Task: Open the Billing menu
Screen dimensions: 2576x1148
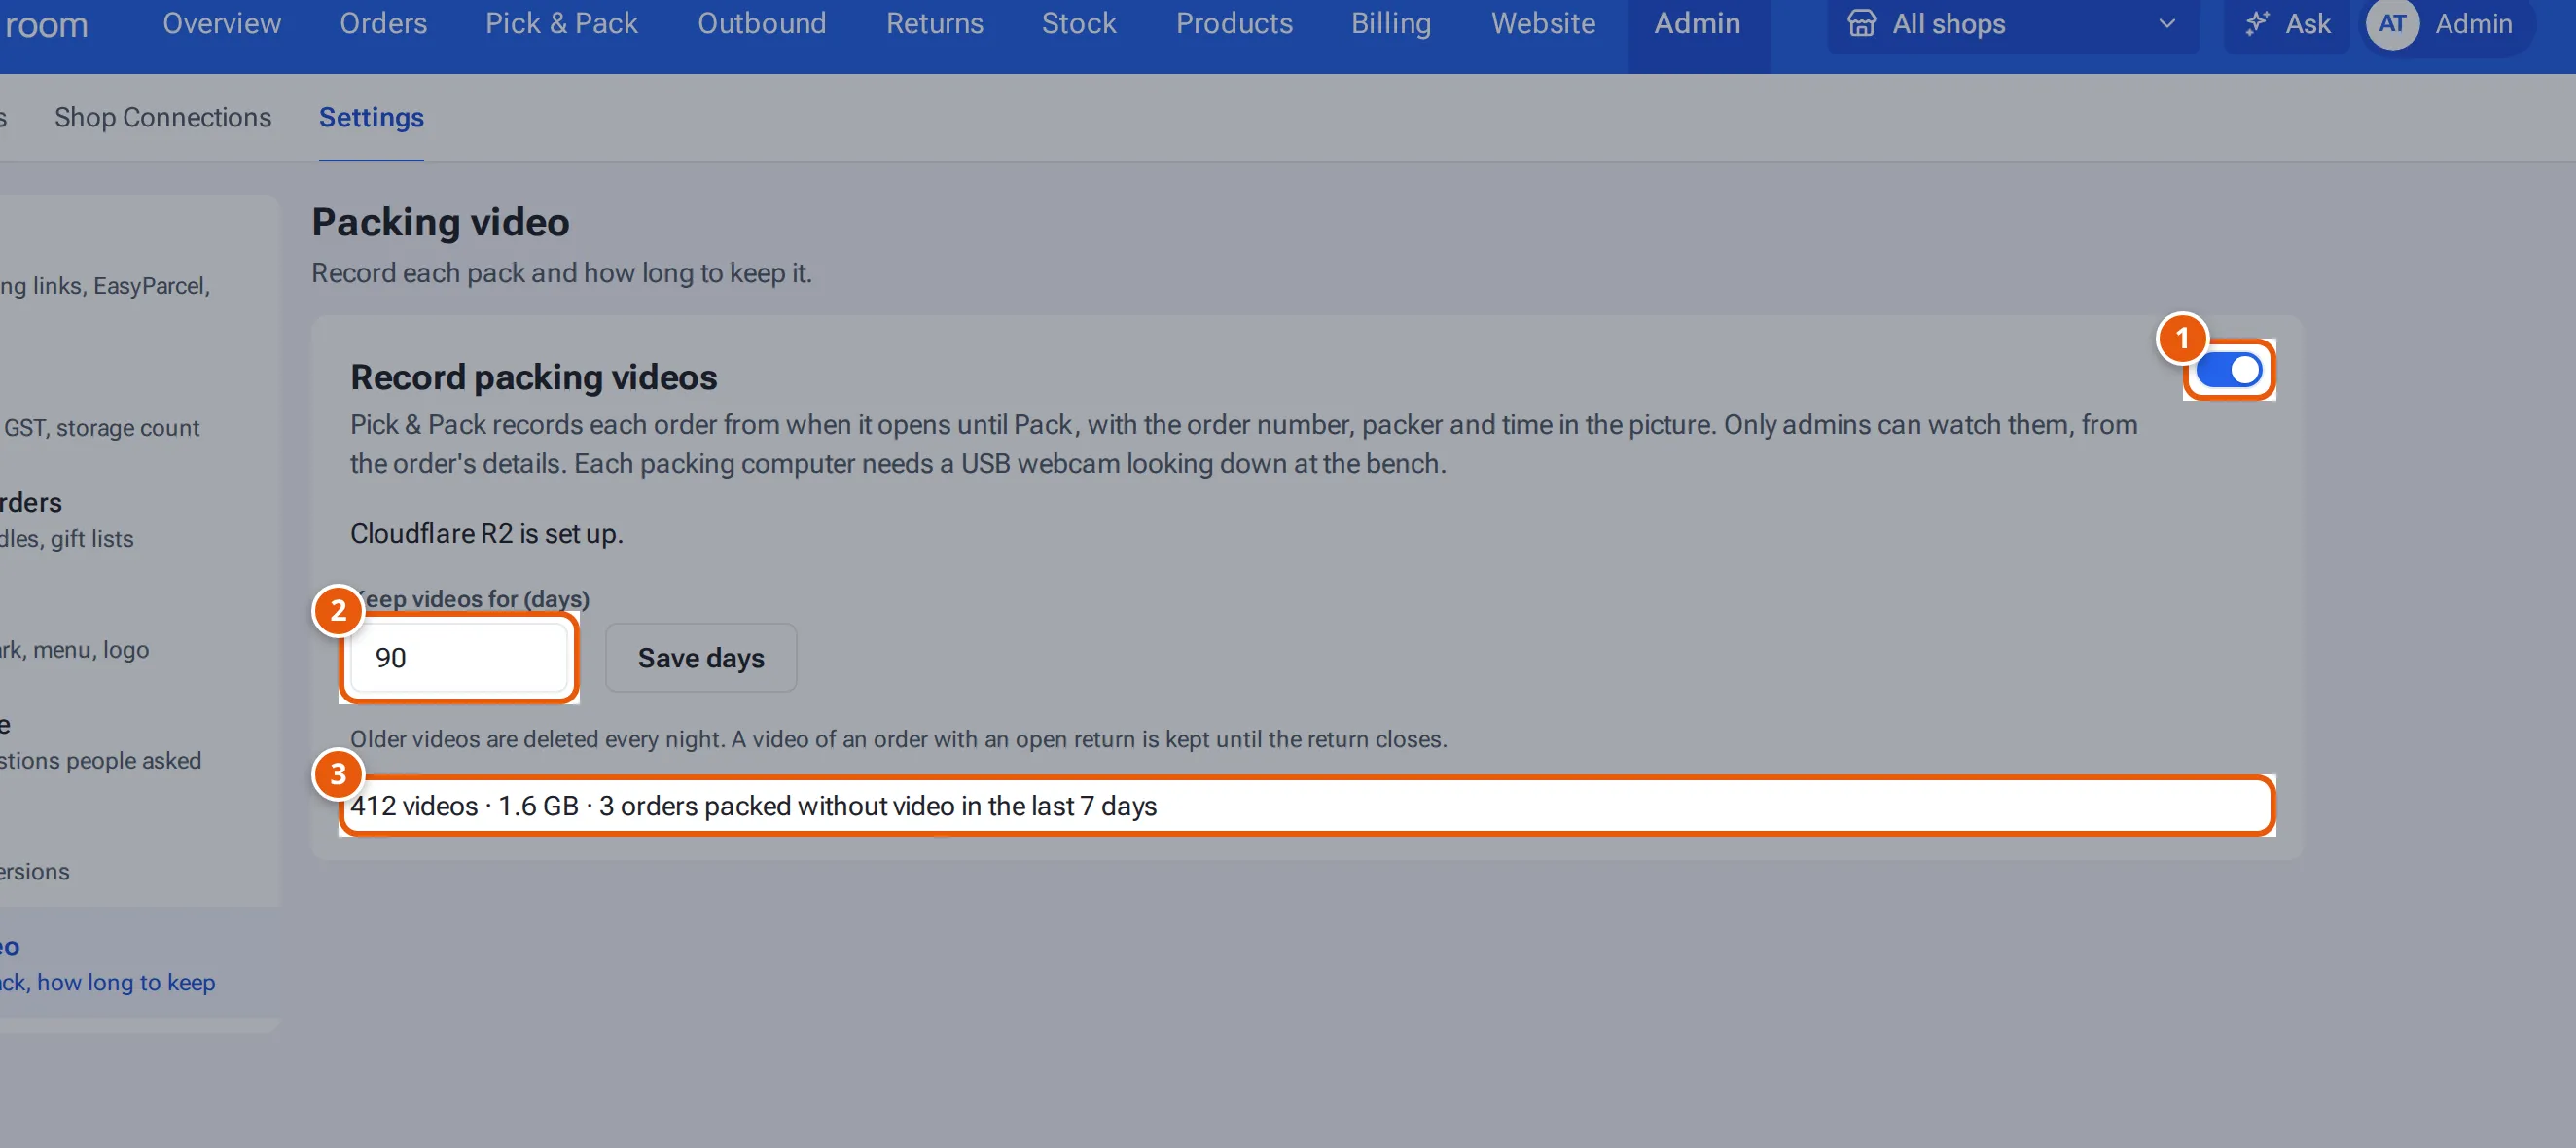Action: tap(1391, 23)
